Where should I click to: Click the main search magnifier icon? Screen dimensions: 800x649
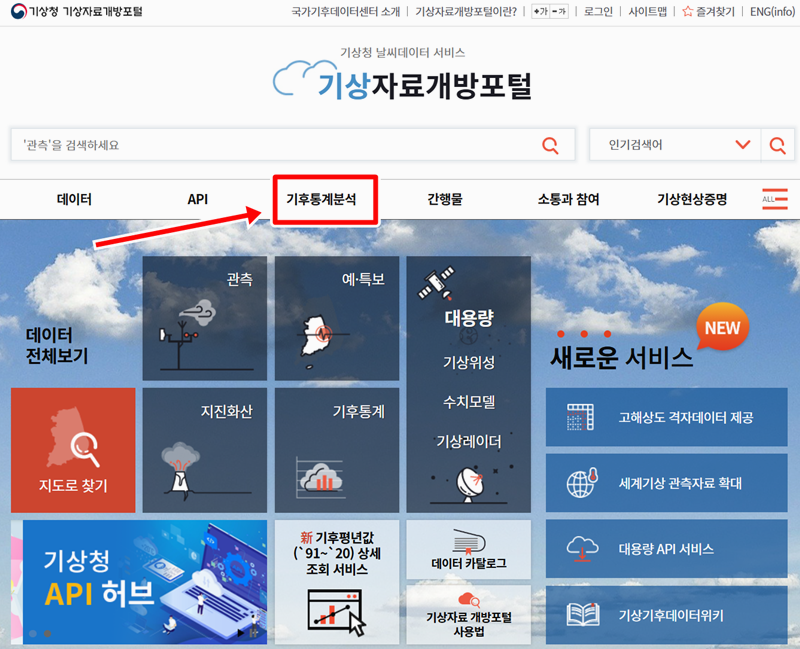(x=549, y=145)
